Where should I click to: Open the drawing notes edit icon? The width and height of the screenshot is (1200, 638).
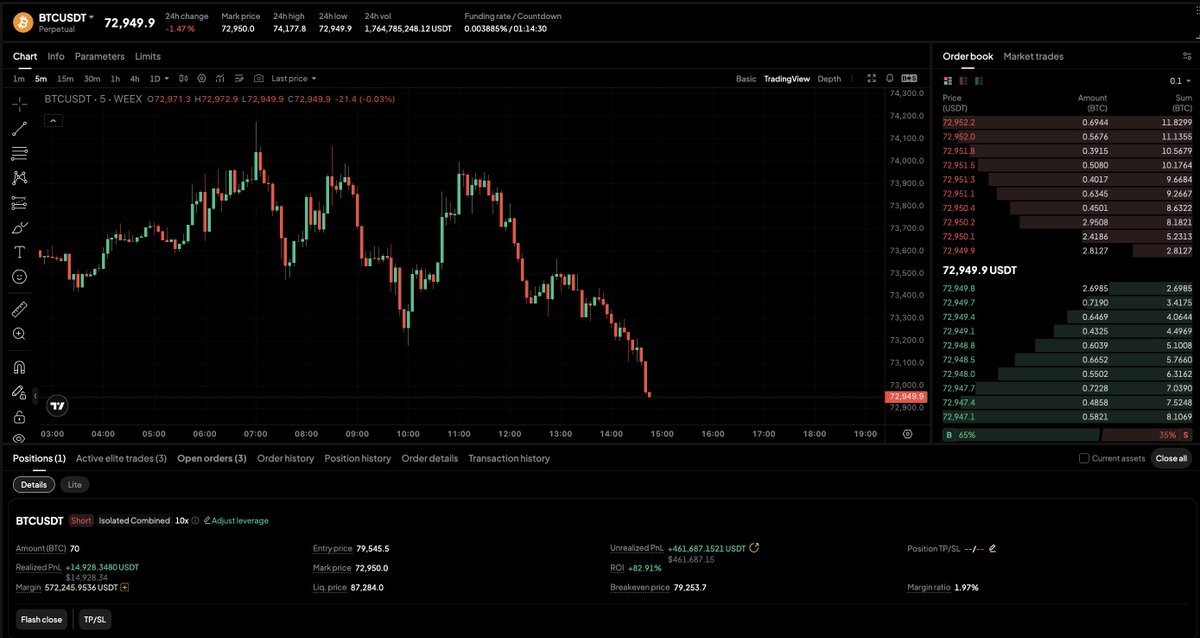[x=239, y=78]
